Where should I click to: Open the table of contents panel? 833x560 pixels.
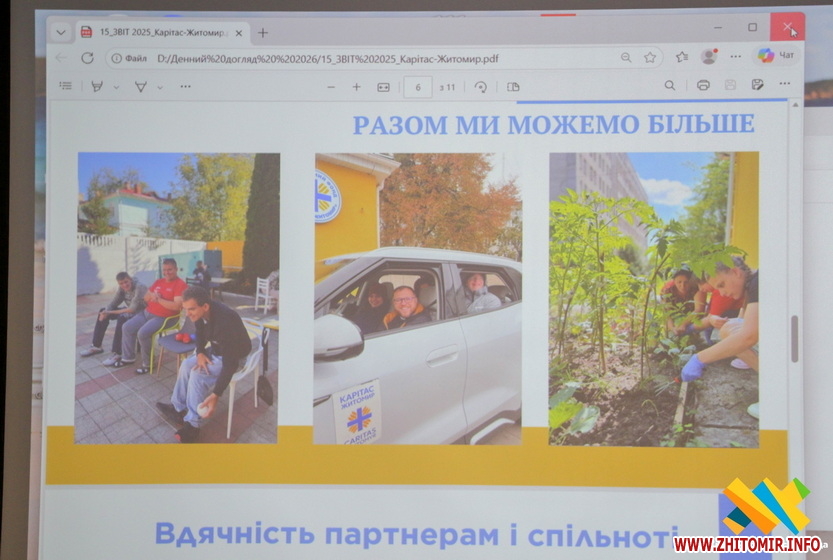pos(65,87)
